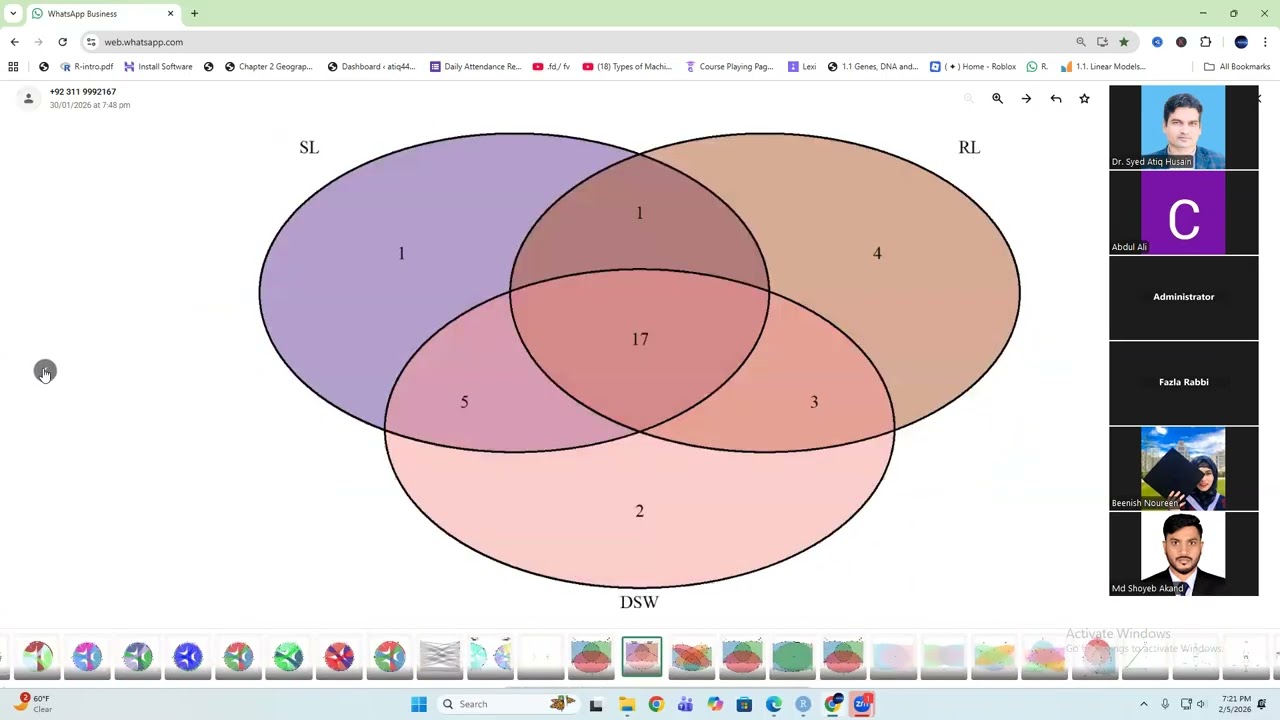Open Chrome three-dot menu
Viewport: 1280px width, 720px height.
coord(1265,42)
